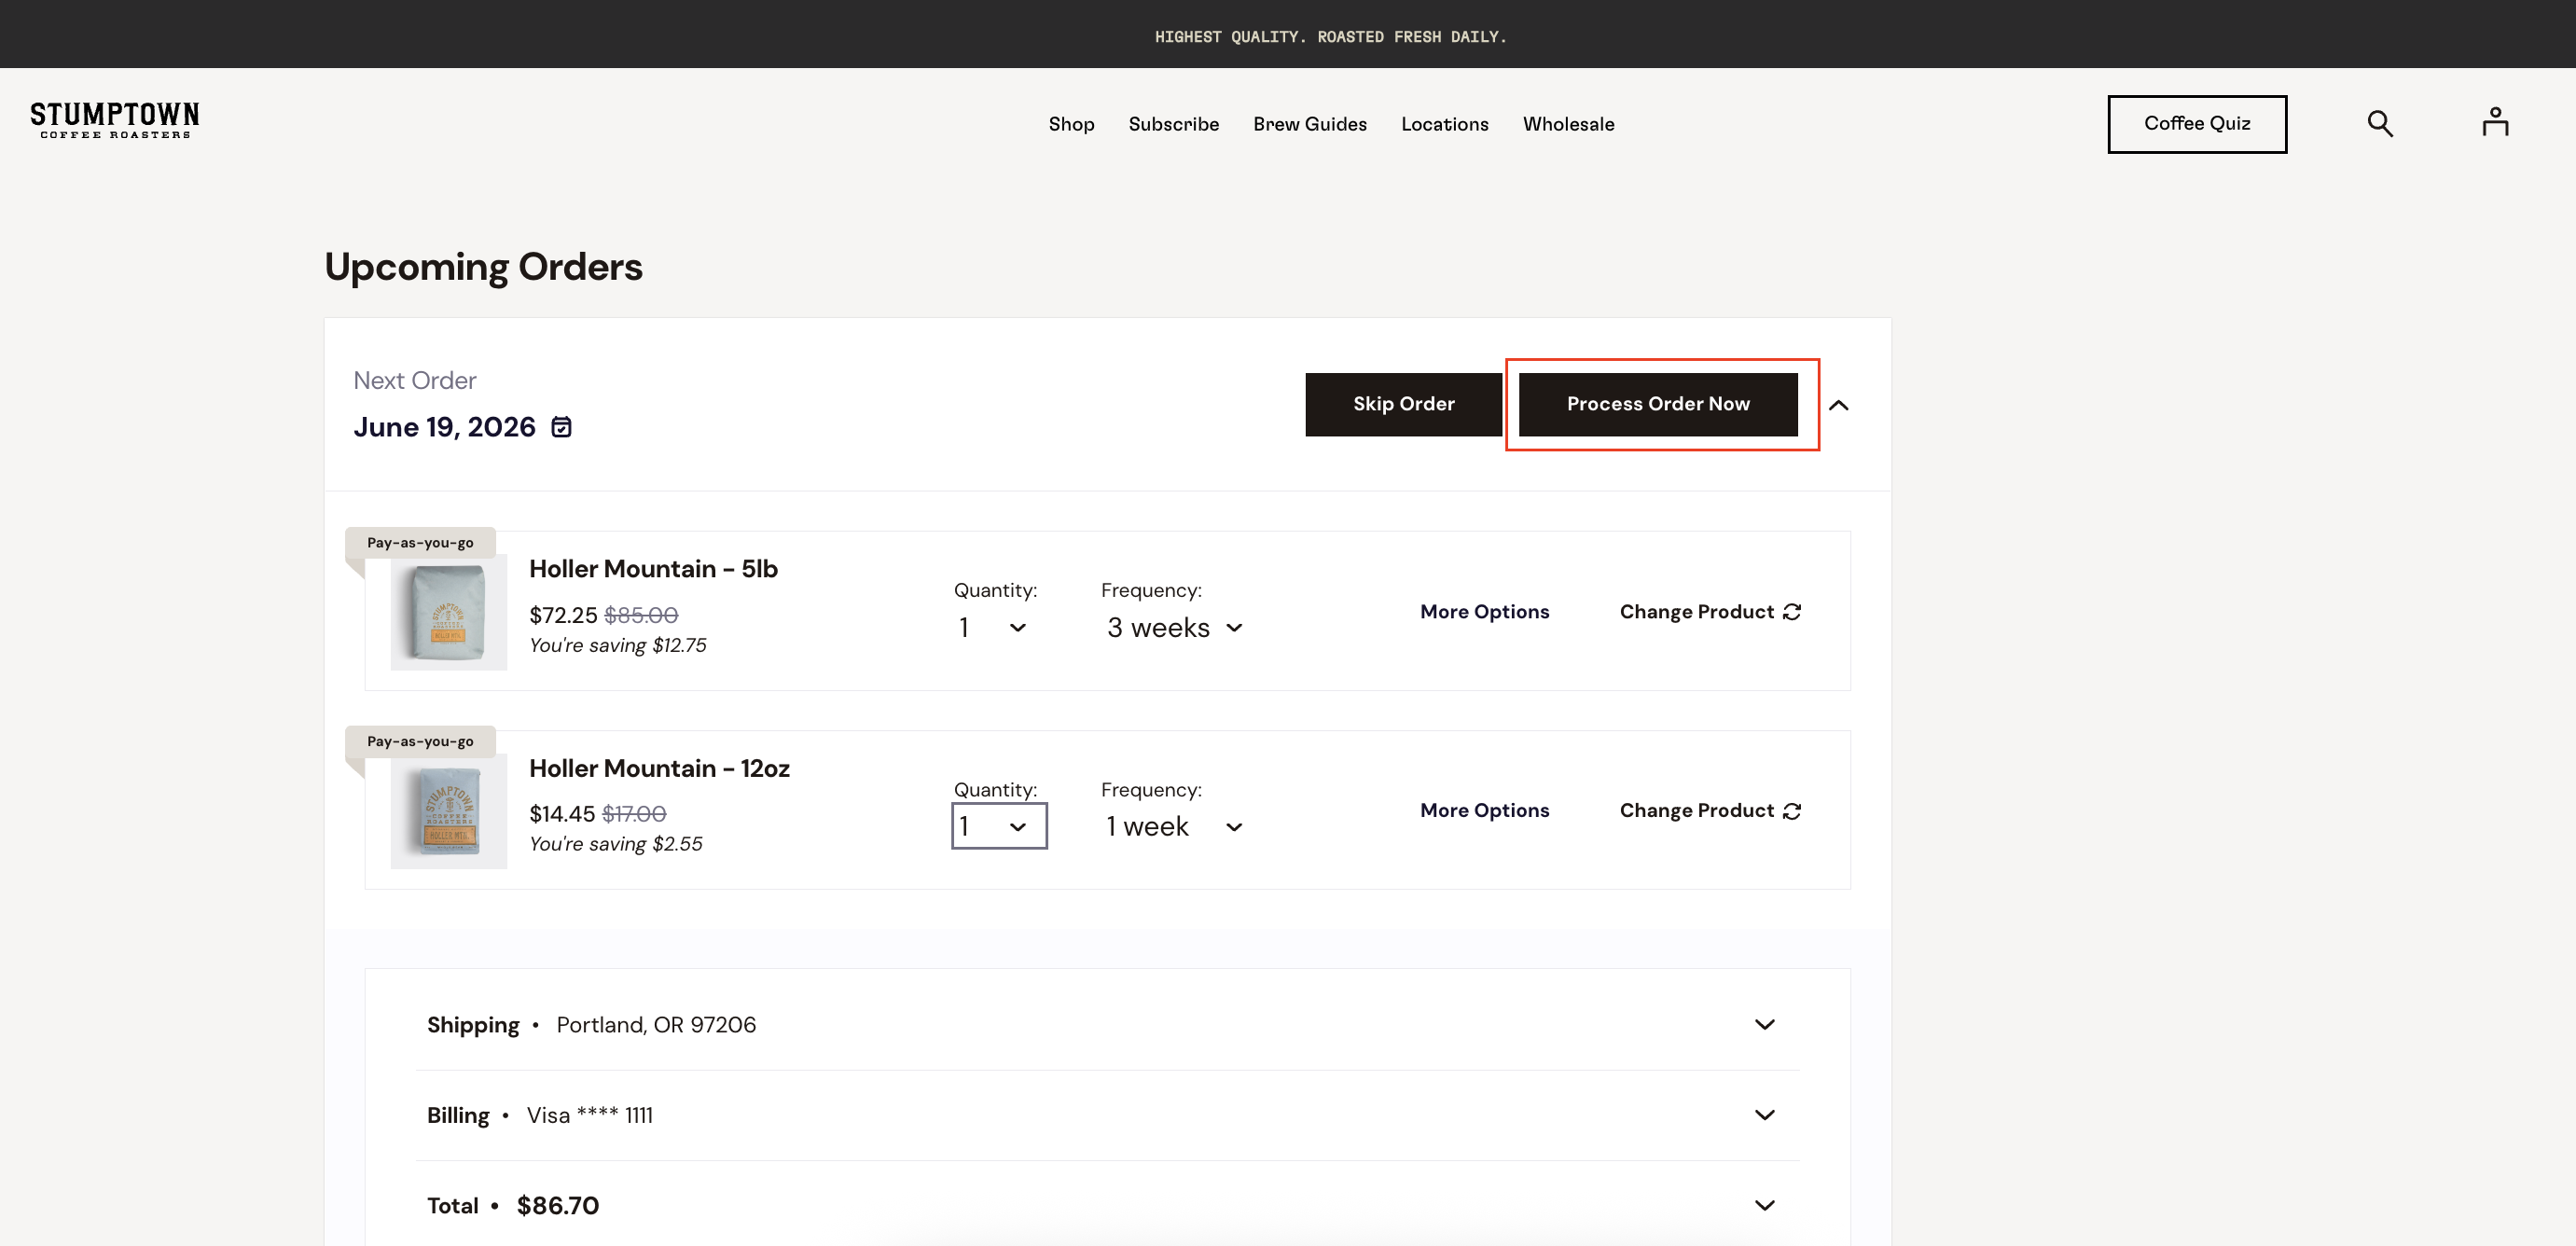
Task: Click the Holler Mountain 12oz bag thumbnail
Action: (448, 810)
